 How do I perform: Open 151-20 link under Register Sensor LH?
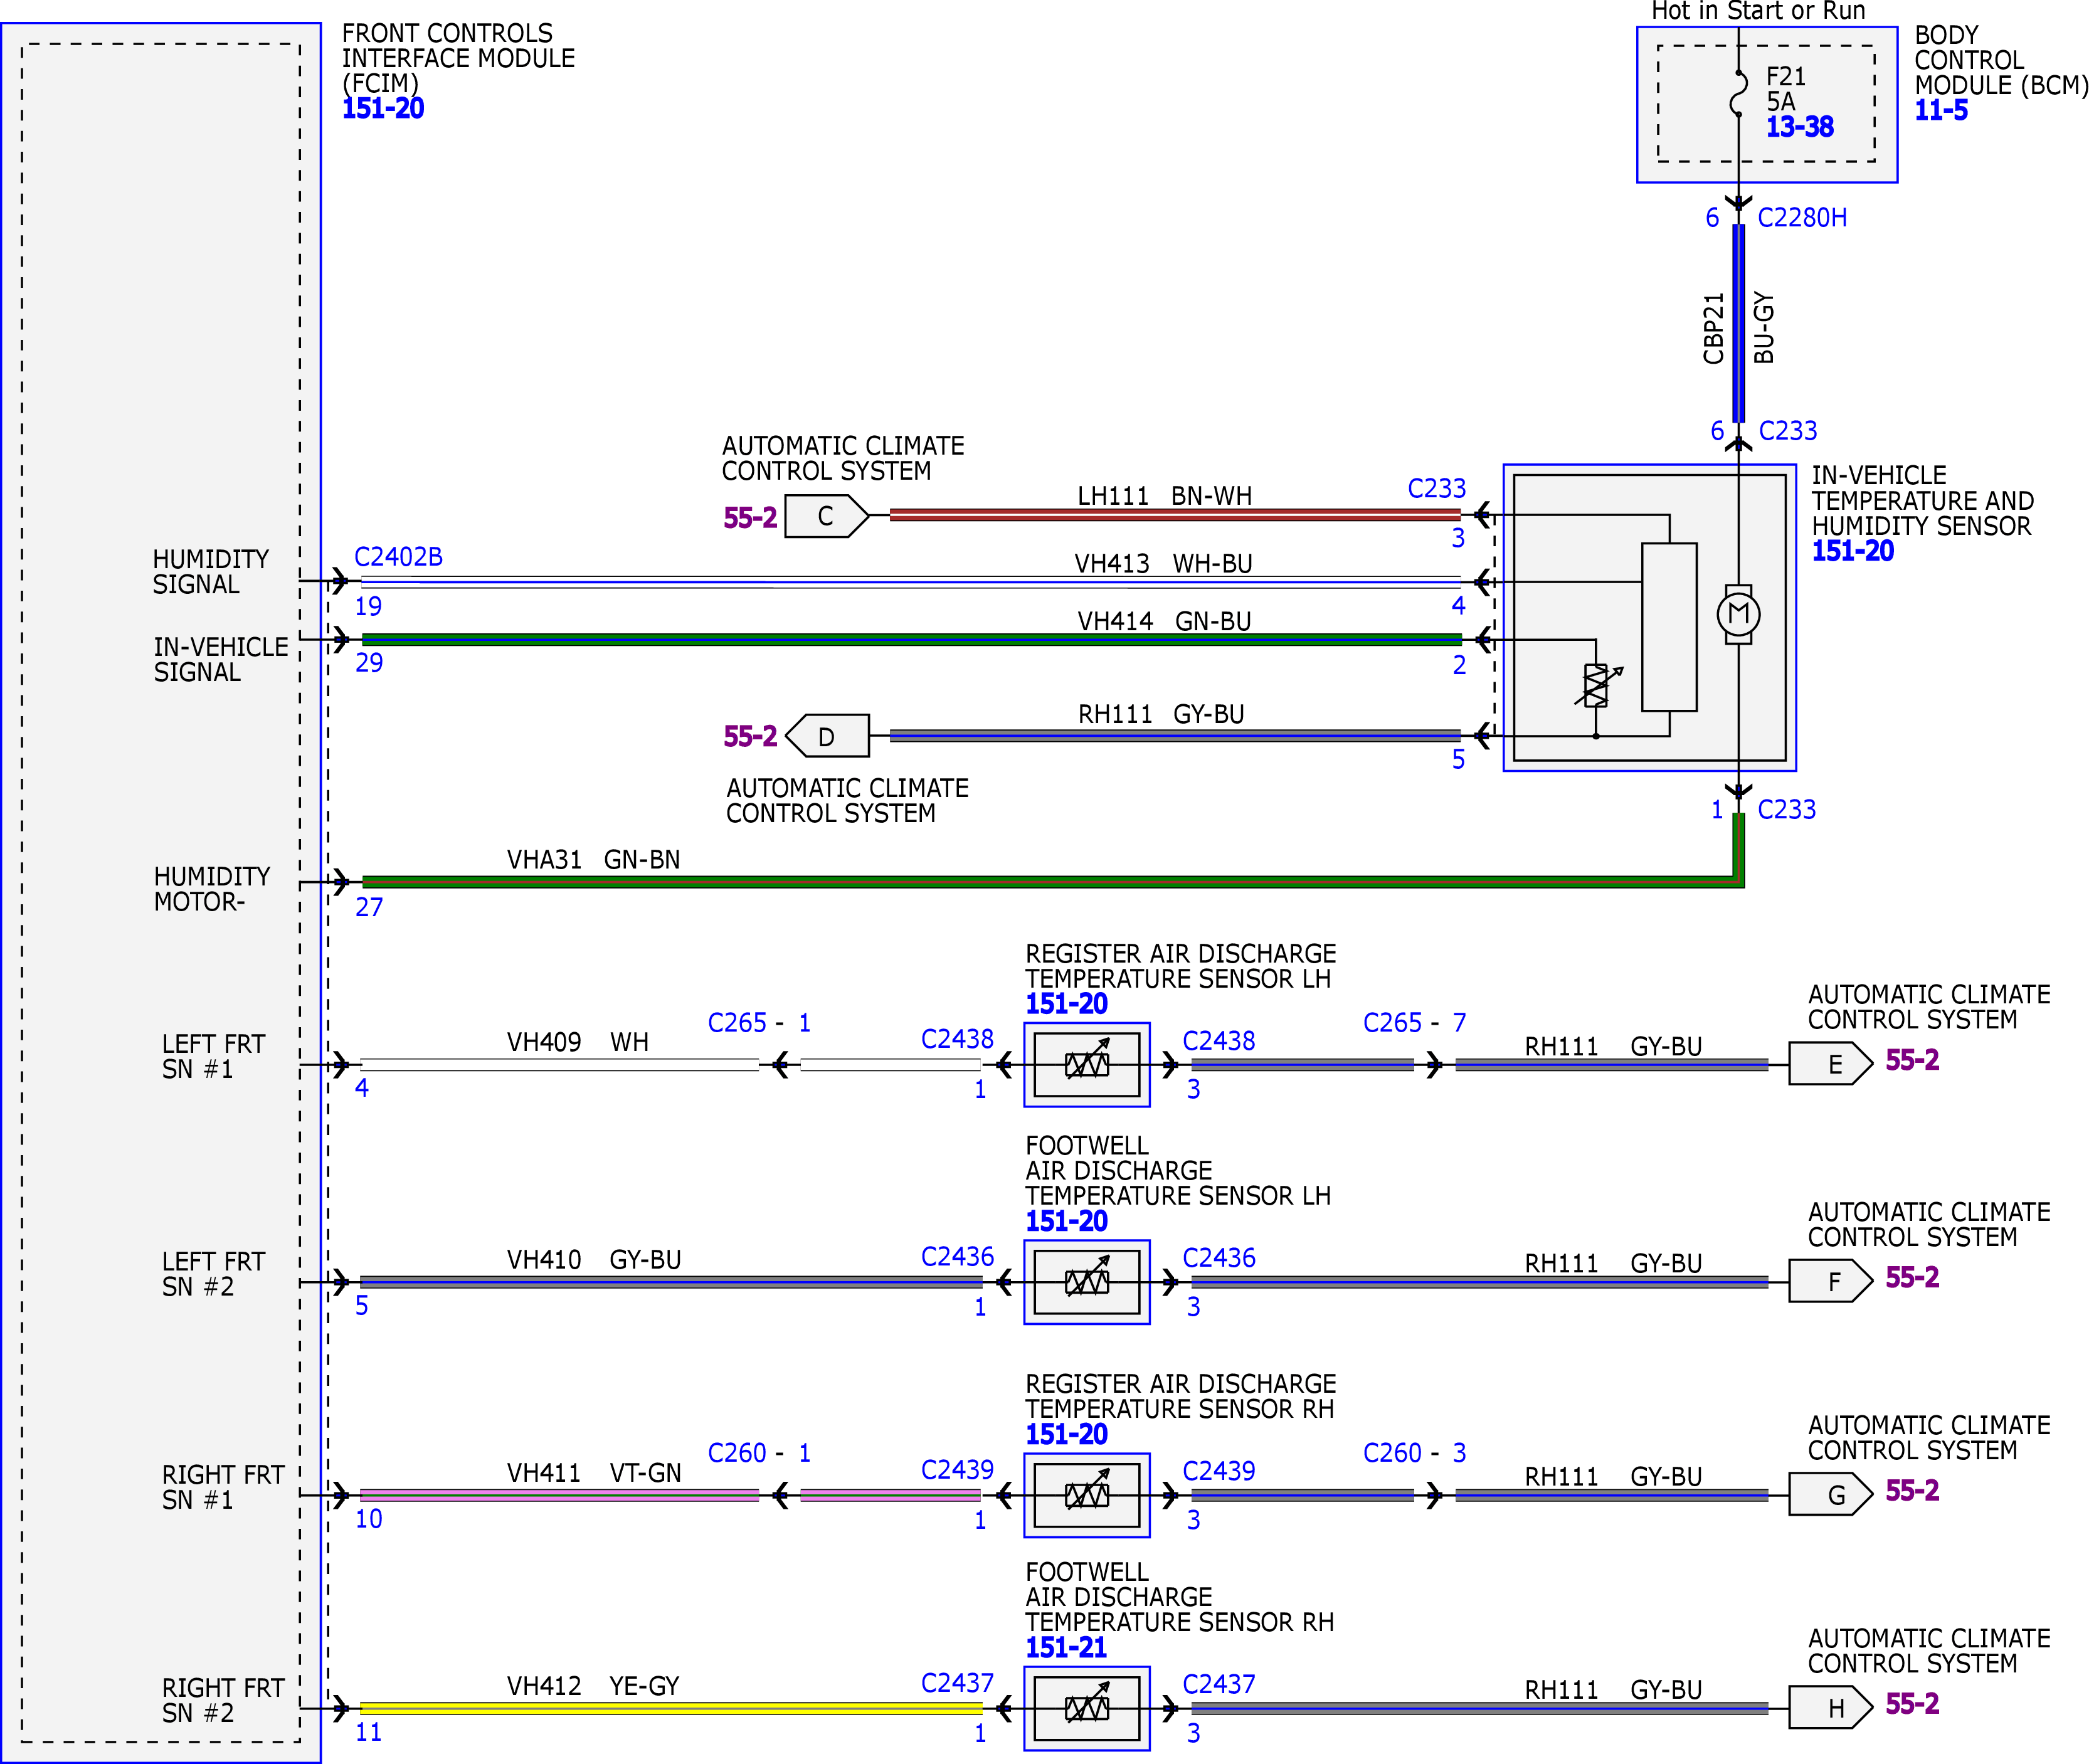coord(1066,1004)
